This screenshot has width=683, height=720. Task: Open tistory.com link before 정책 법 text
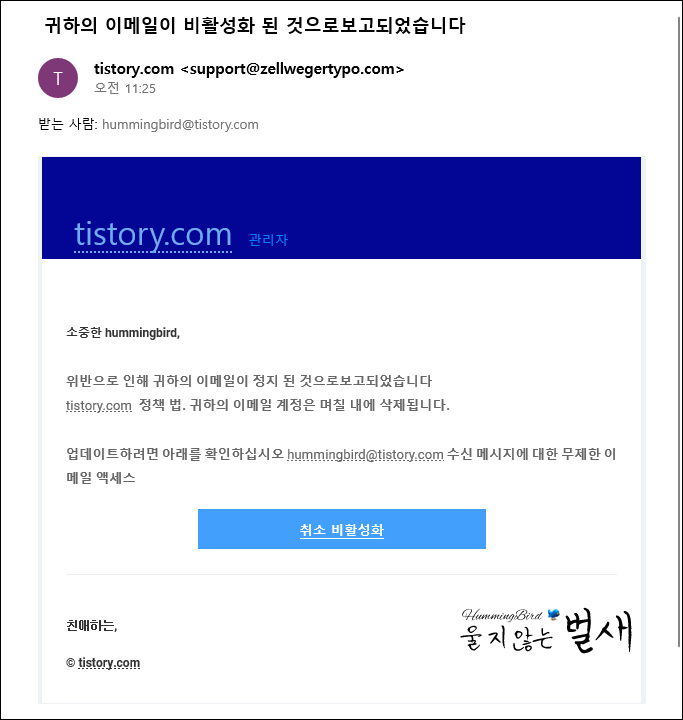[99, 405]
